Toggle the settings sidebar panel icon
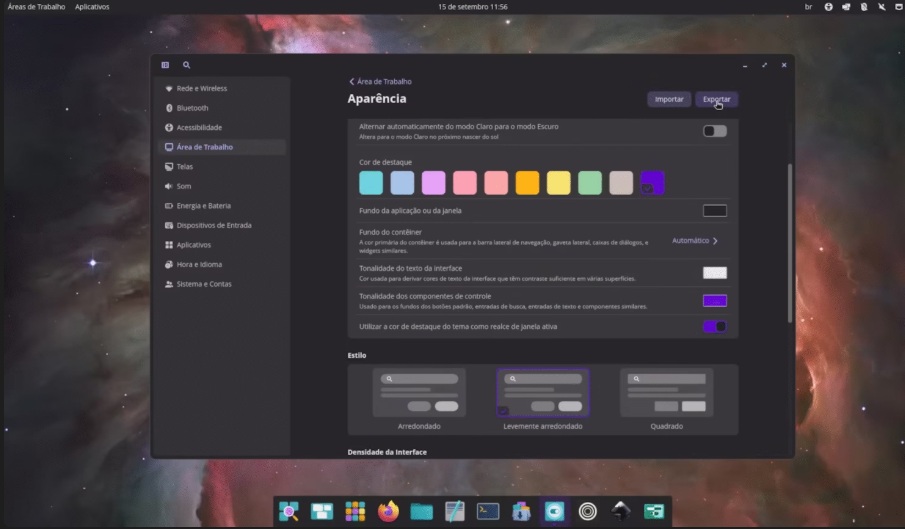 click(x=165, y=65)
